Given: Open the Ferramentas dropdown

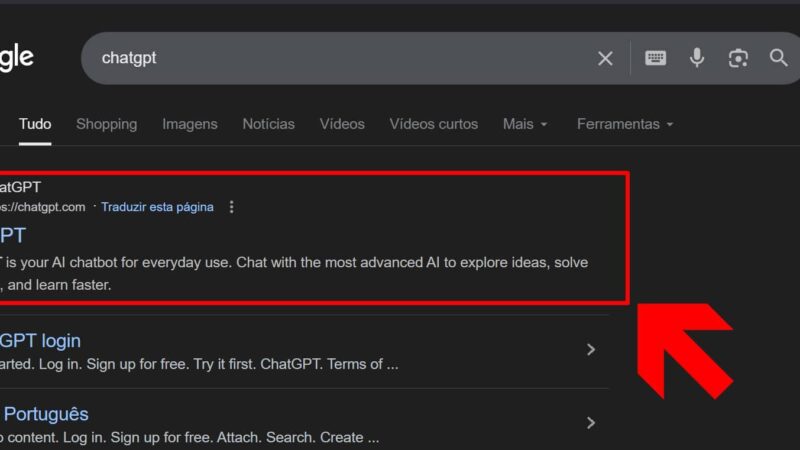Looking at the screenshot, I should 625,124.
